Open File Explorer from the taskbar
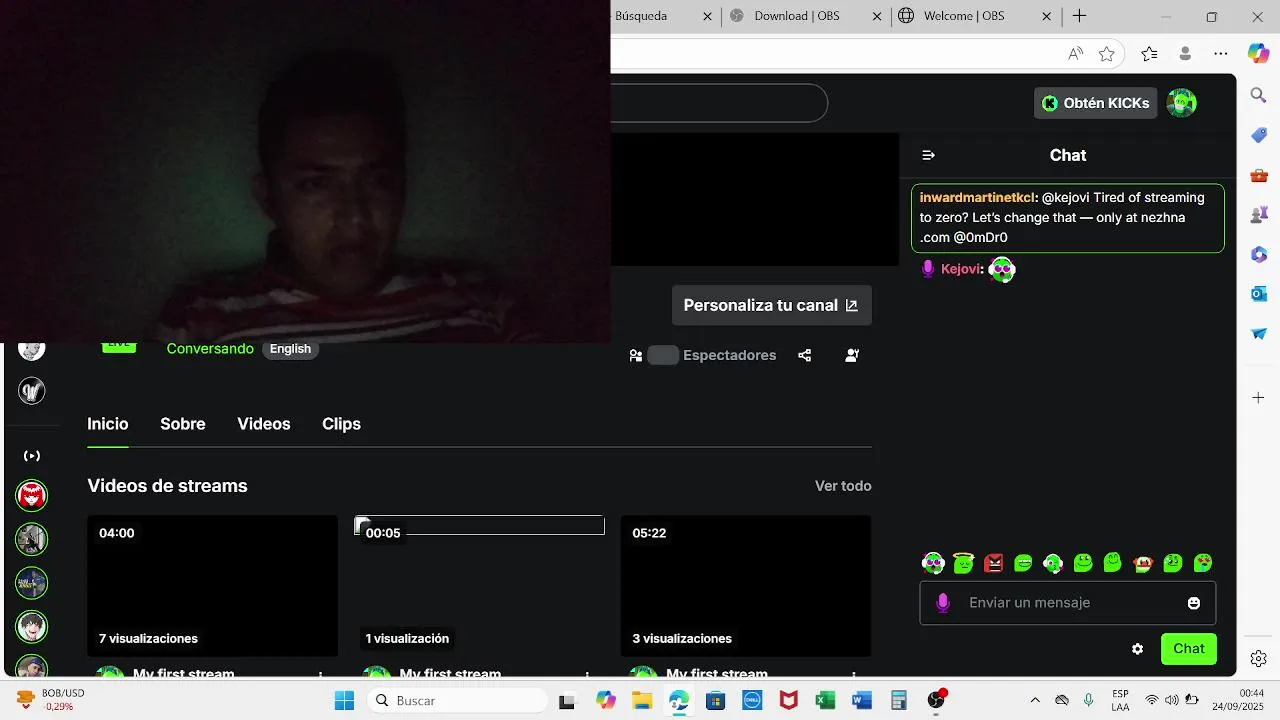Image resolution: width=1280 pixels, height=720 pixels. [x=641, y=700]
